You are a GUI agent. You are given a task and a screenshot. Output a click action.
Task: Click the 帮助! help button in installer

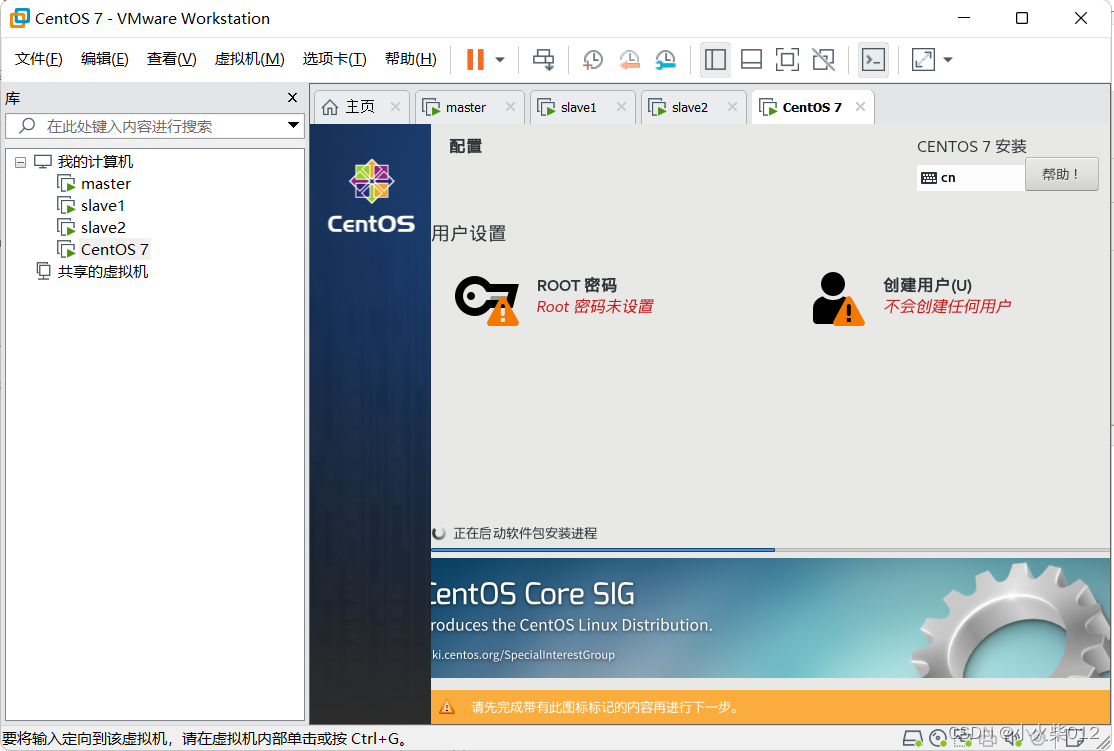1061,174
